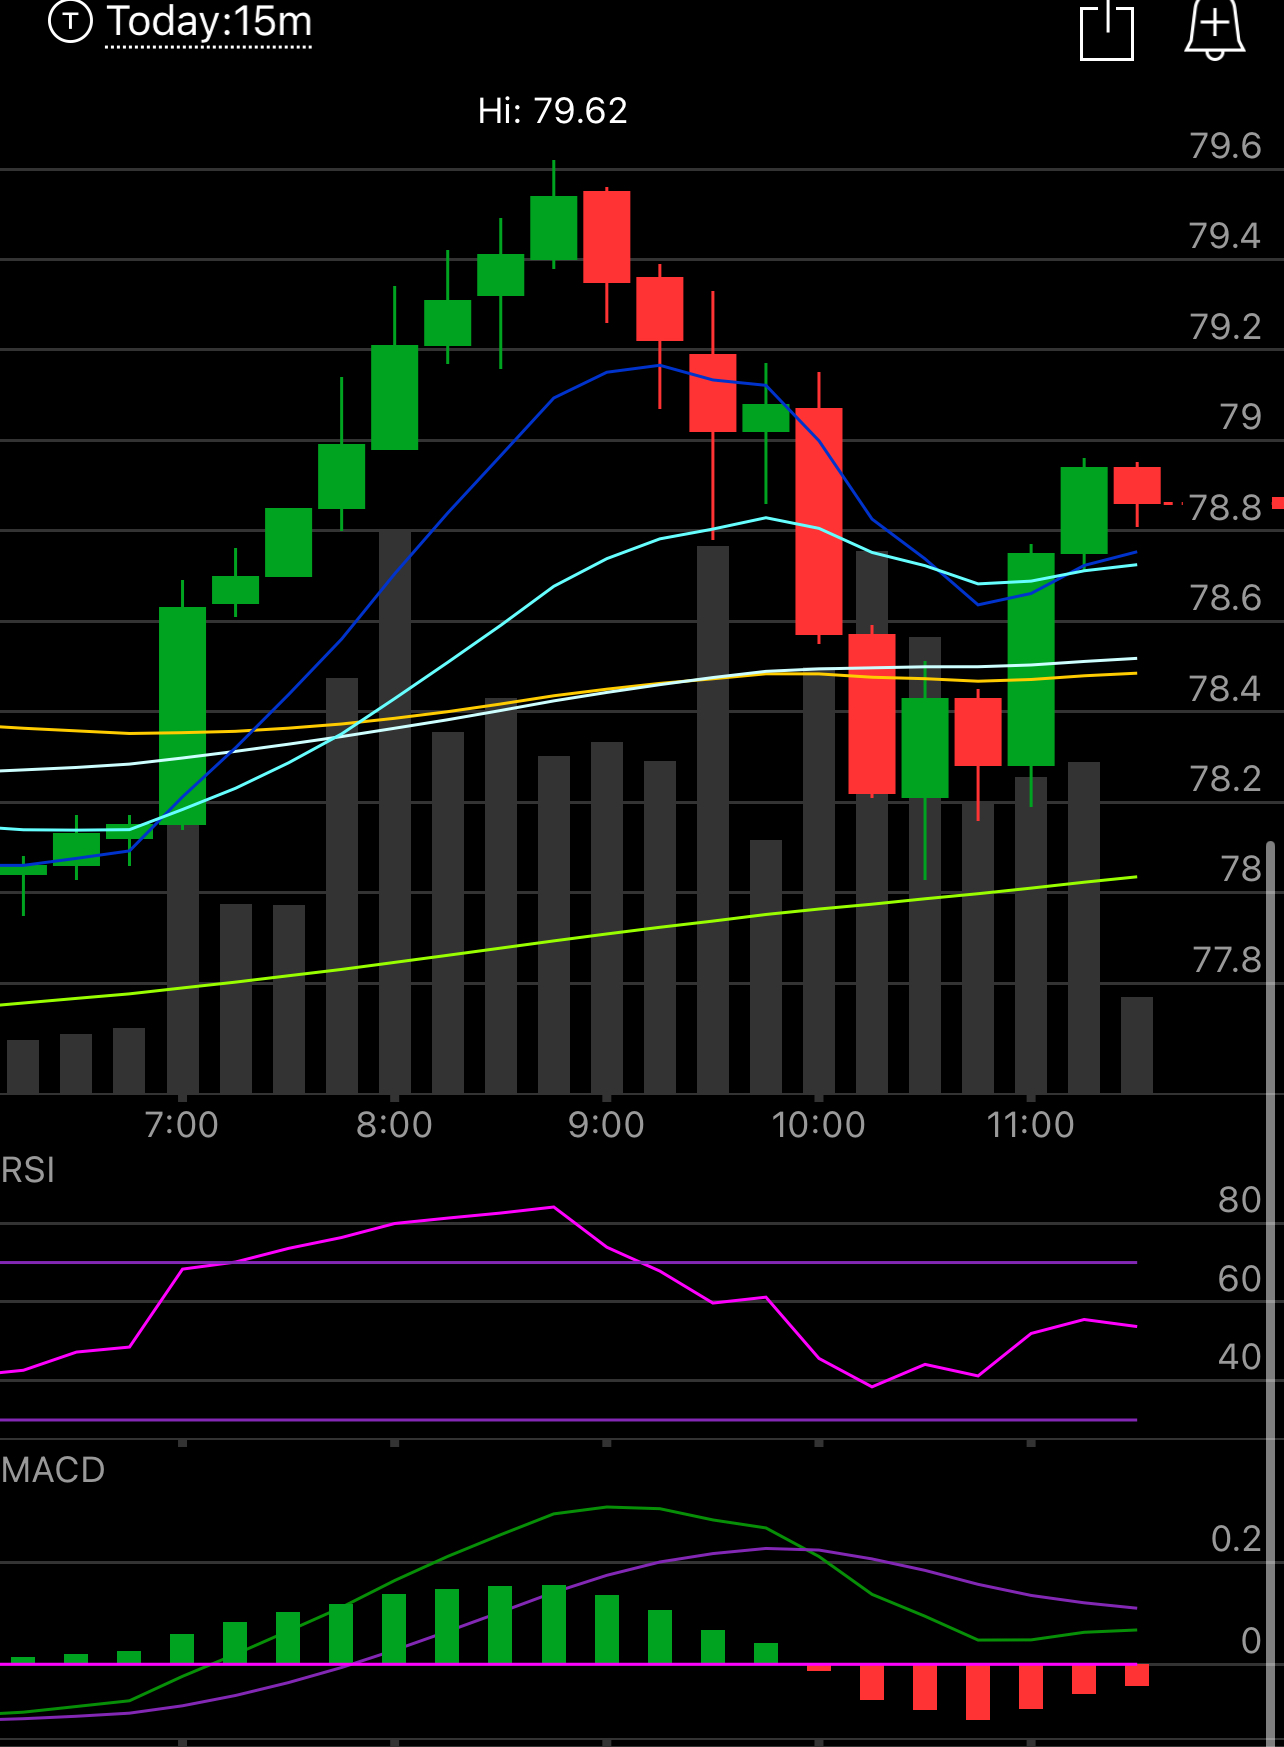Viewport: 1284px width, 1747px height.
Task: Add a price alert with the bell icon
Action: [1214, 30]
